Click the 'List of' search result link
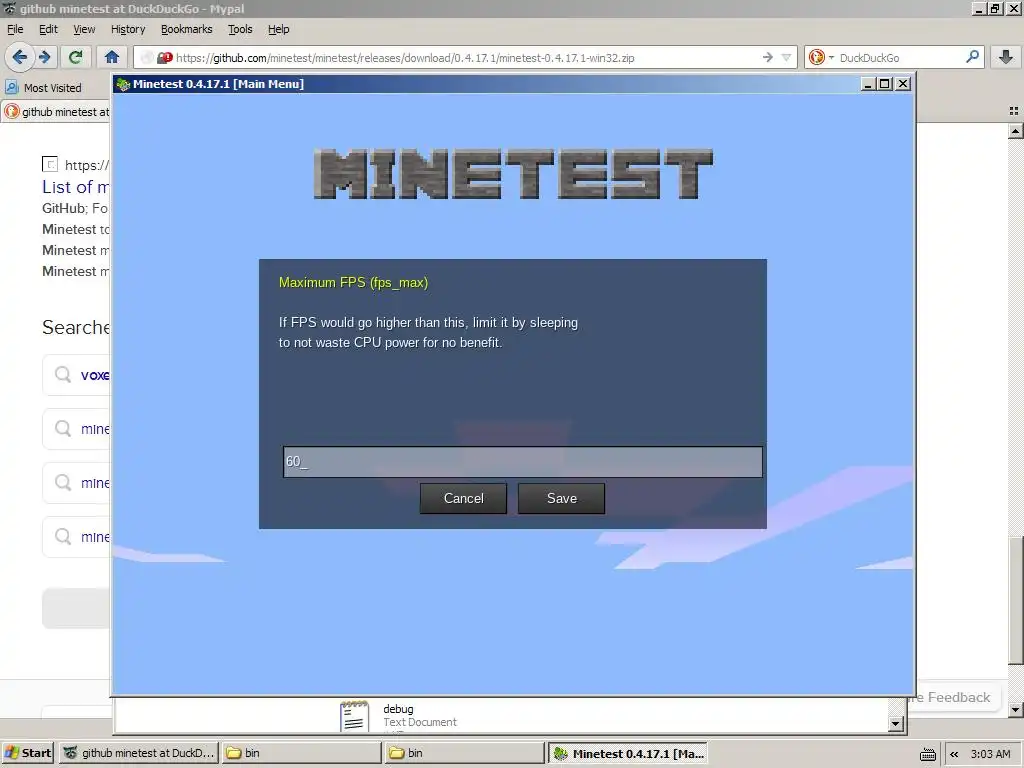 tap(75, 187)
